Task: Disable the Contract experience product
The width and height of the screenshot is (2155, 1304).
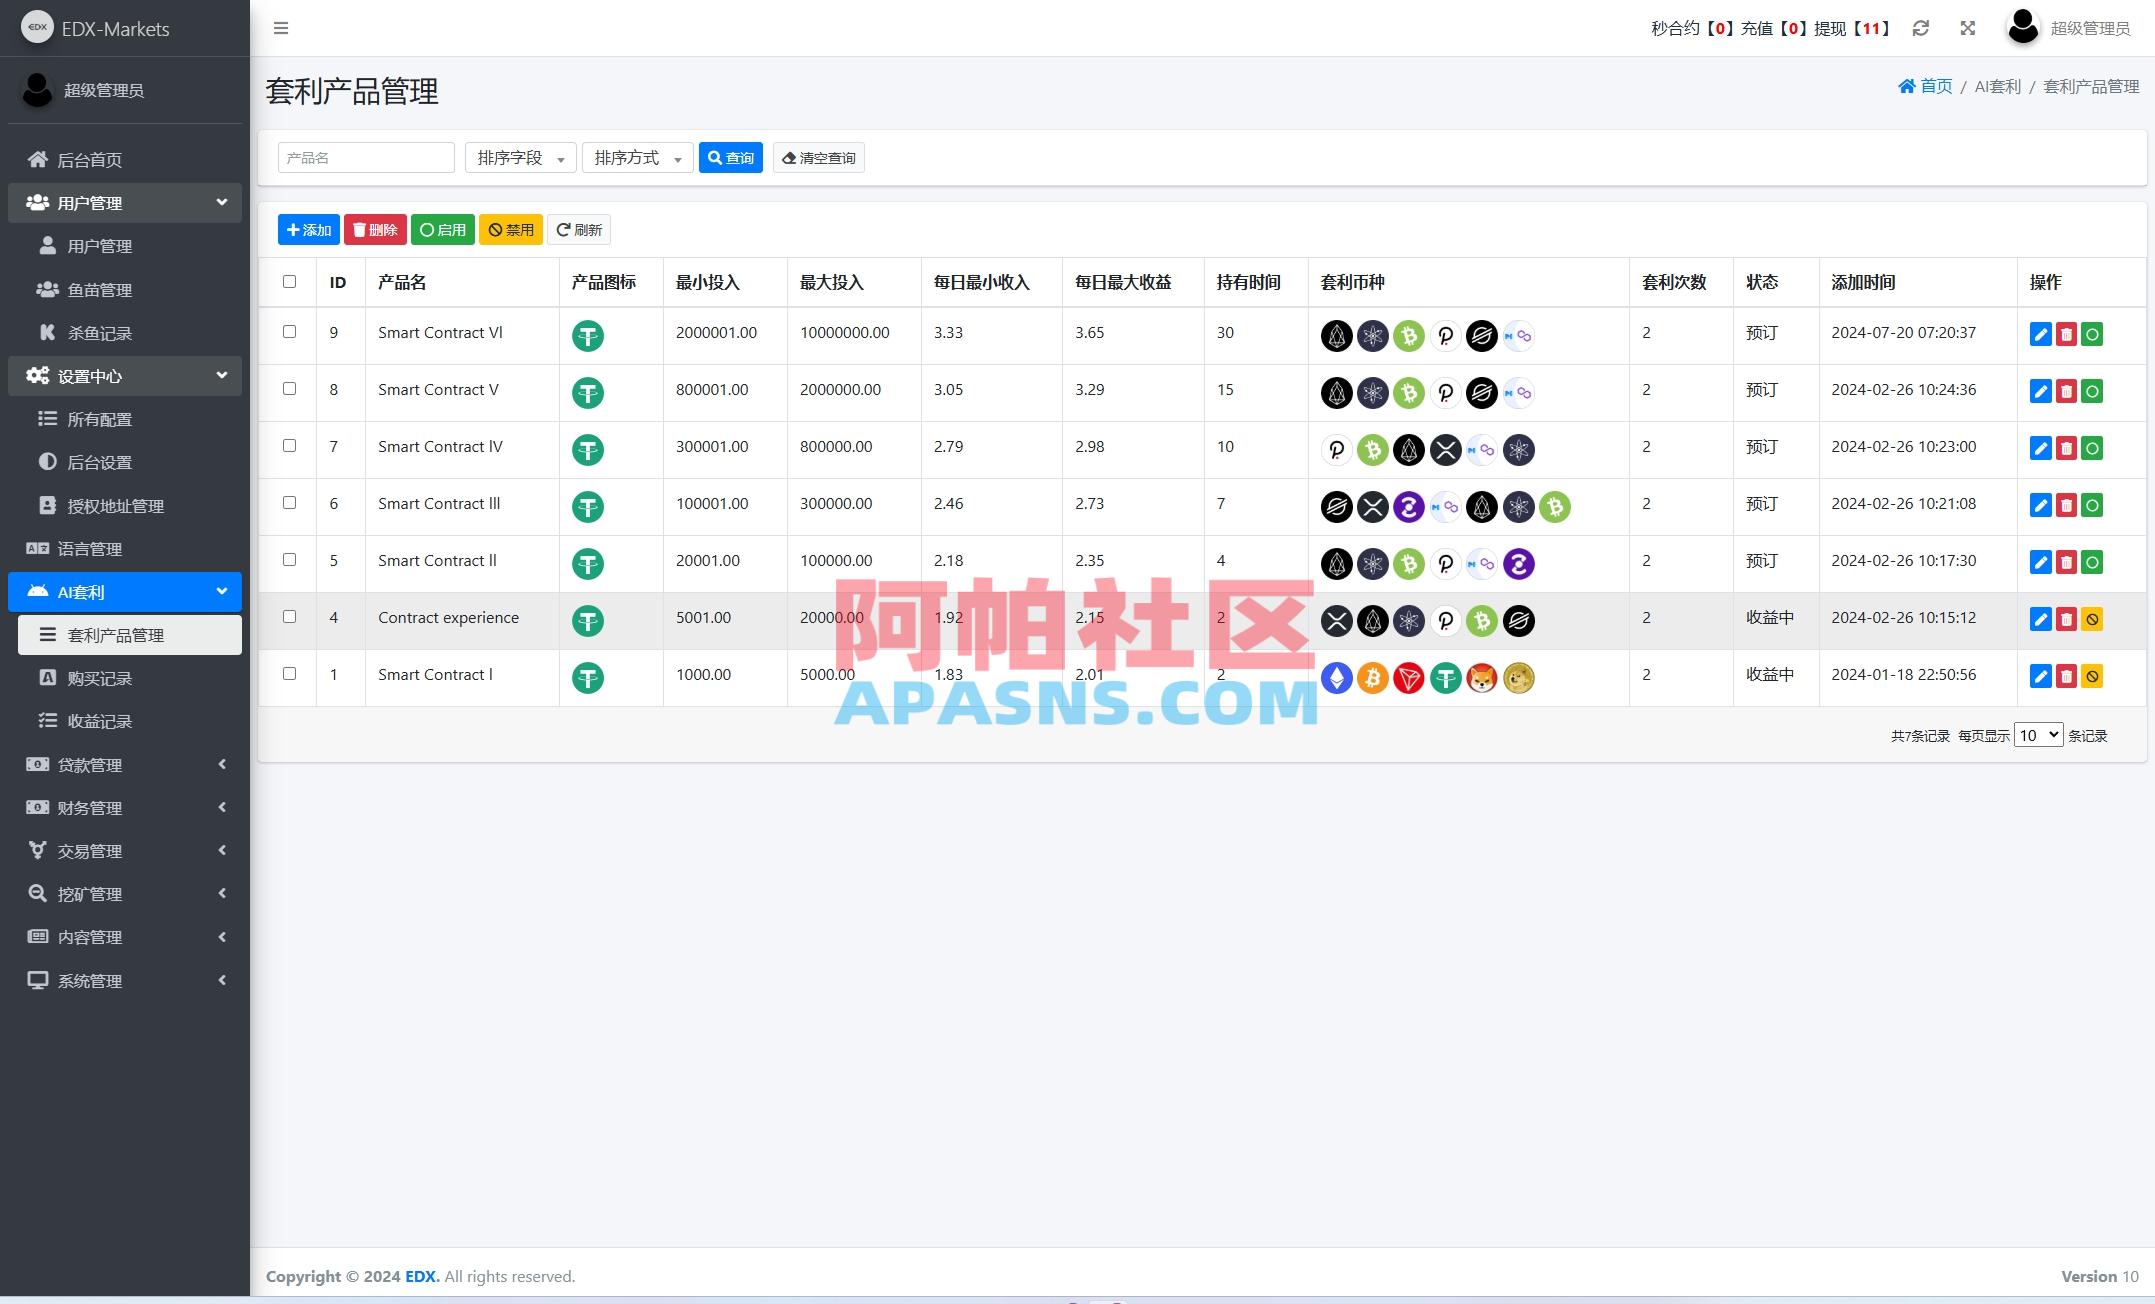Action: [x=2092, y=619]
